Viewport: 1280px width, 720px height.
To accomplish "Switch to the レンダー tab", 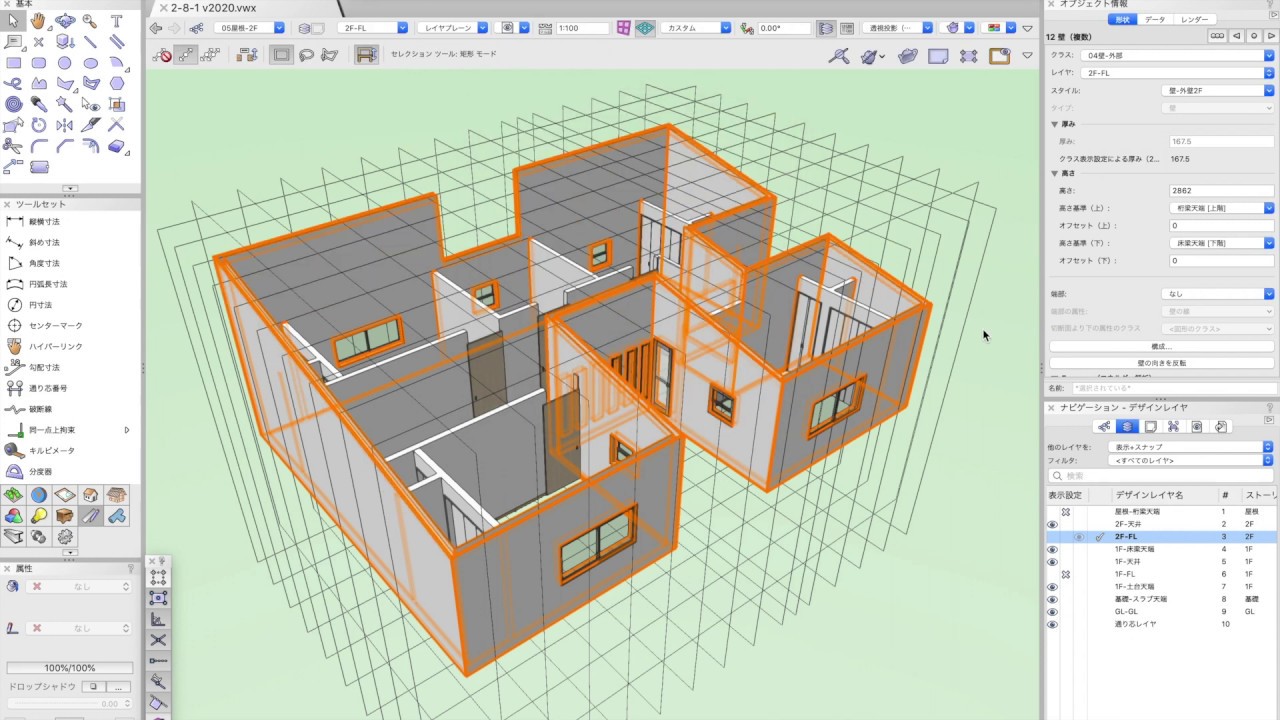I will [1194, 19].
